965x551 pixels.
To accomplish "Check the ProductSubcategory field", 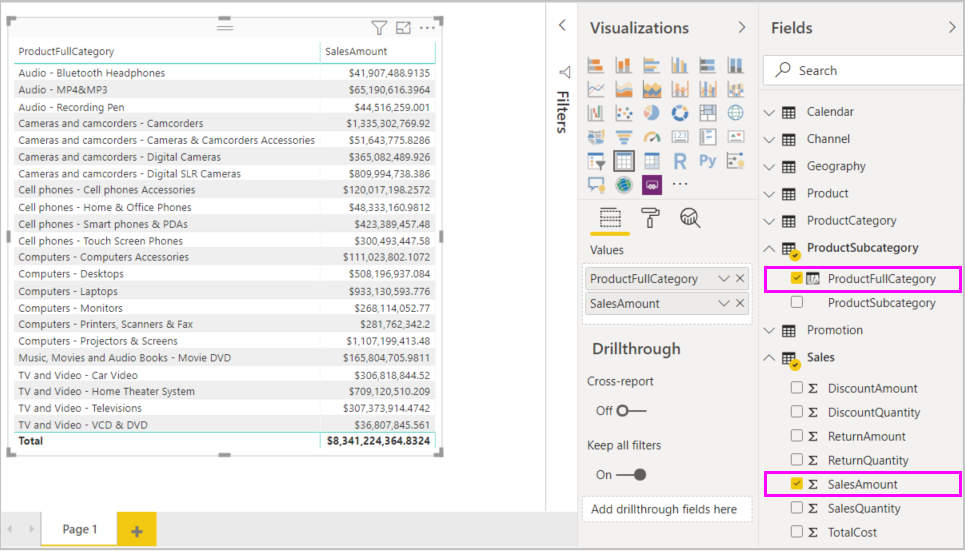I will pyautogui.click(x=797, y=302).
